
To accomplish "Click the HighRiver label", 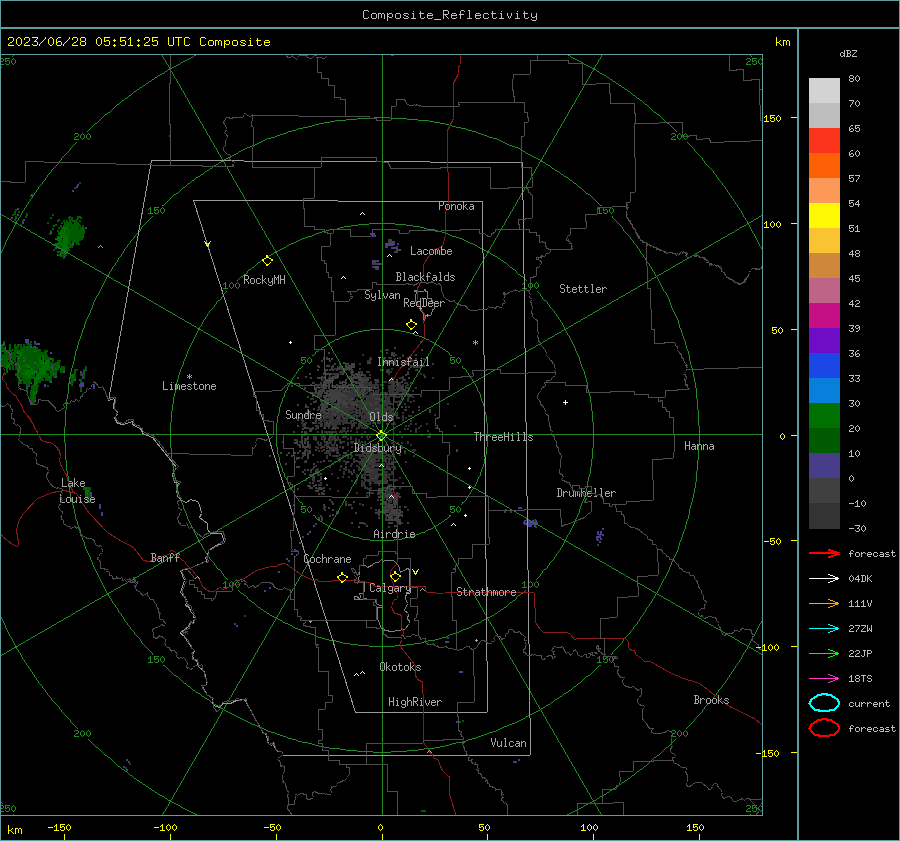I will 415,702.
